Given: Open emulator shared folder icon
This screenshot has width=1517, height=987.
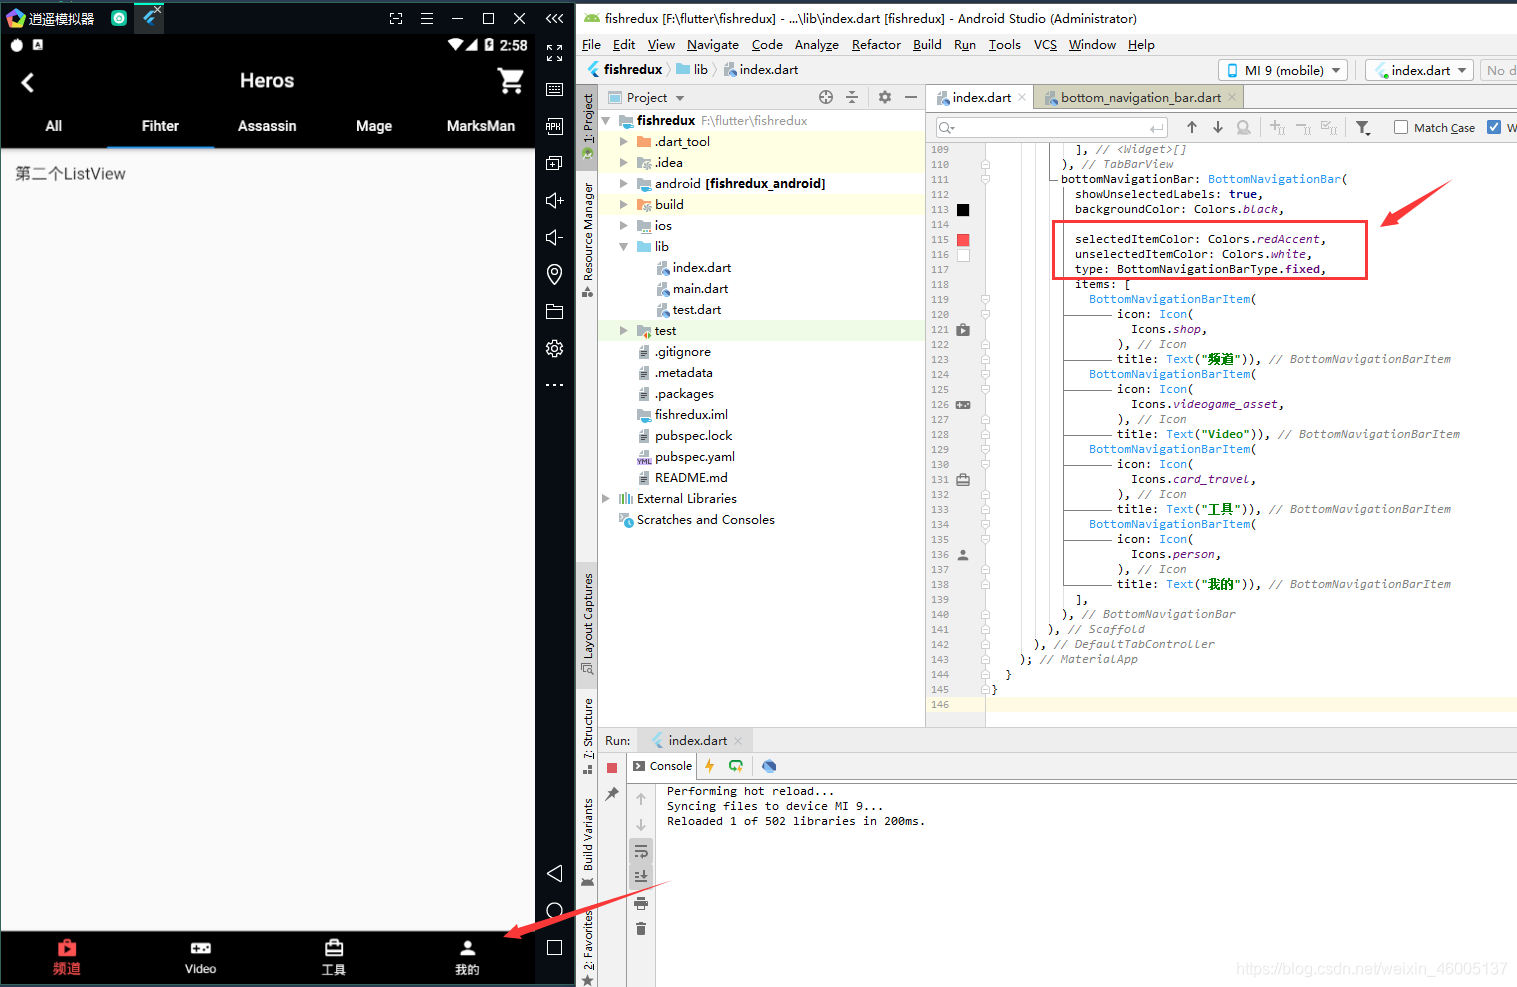Looking at the screenshot, I should (555, 311).
